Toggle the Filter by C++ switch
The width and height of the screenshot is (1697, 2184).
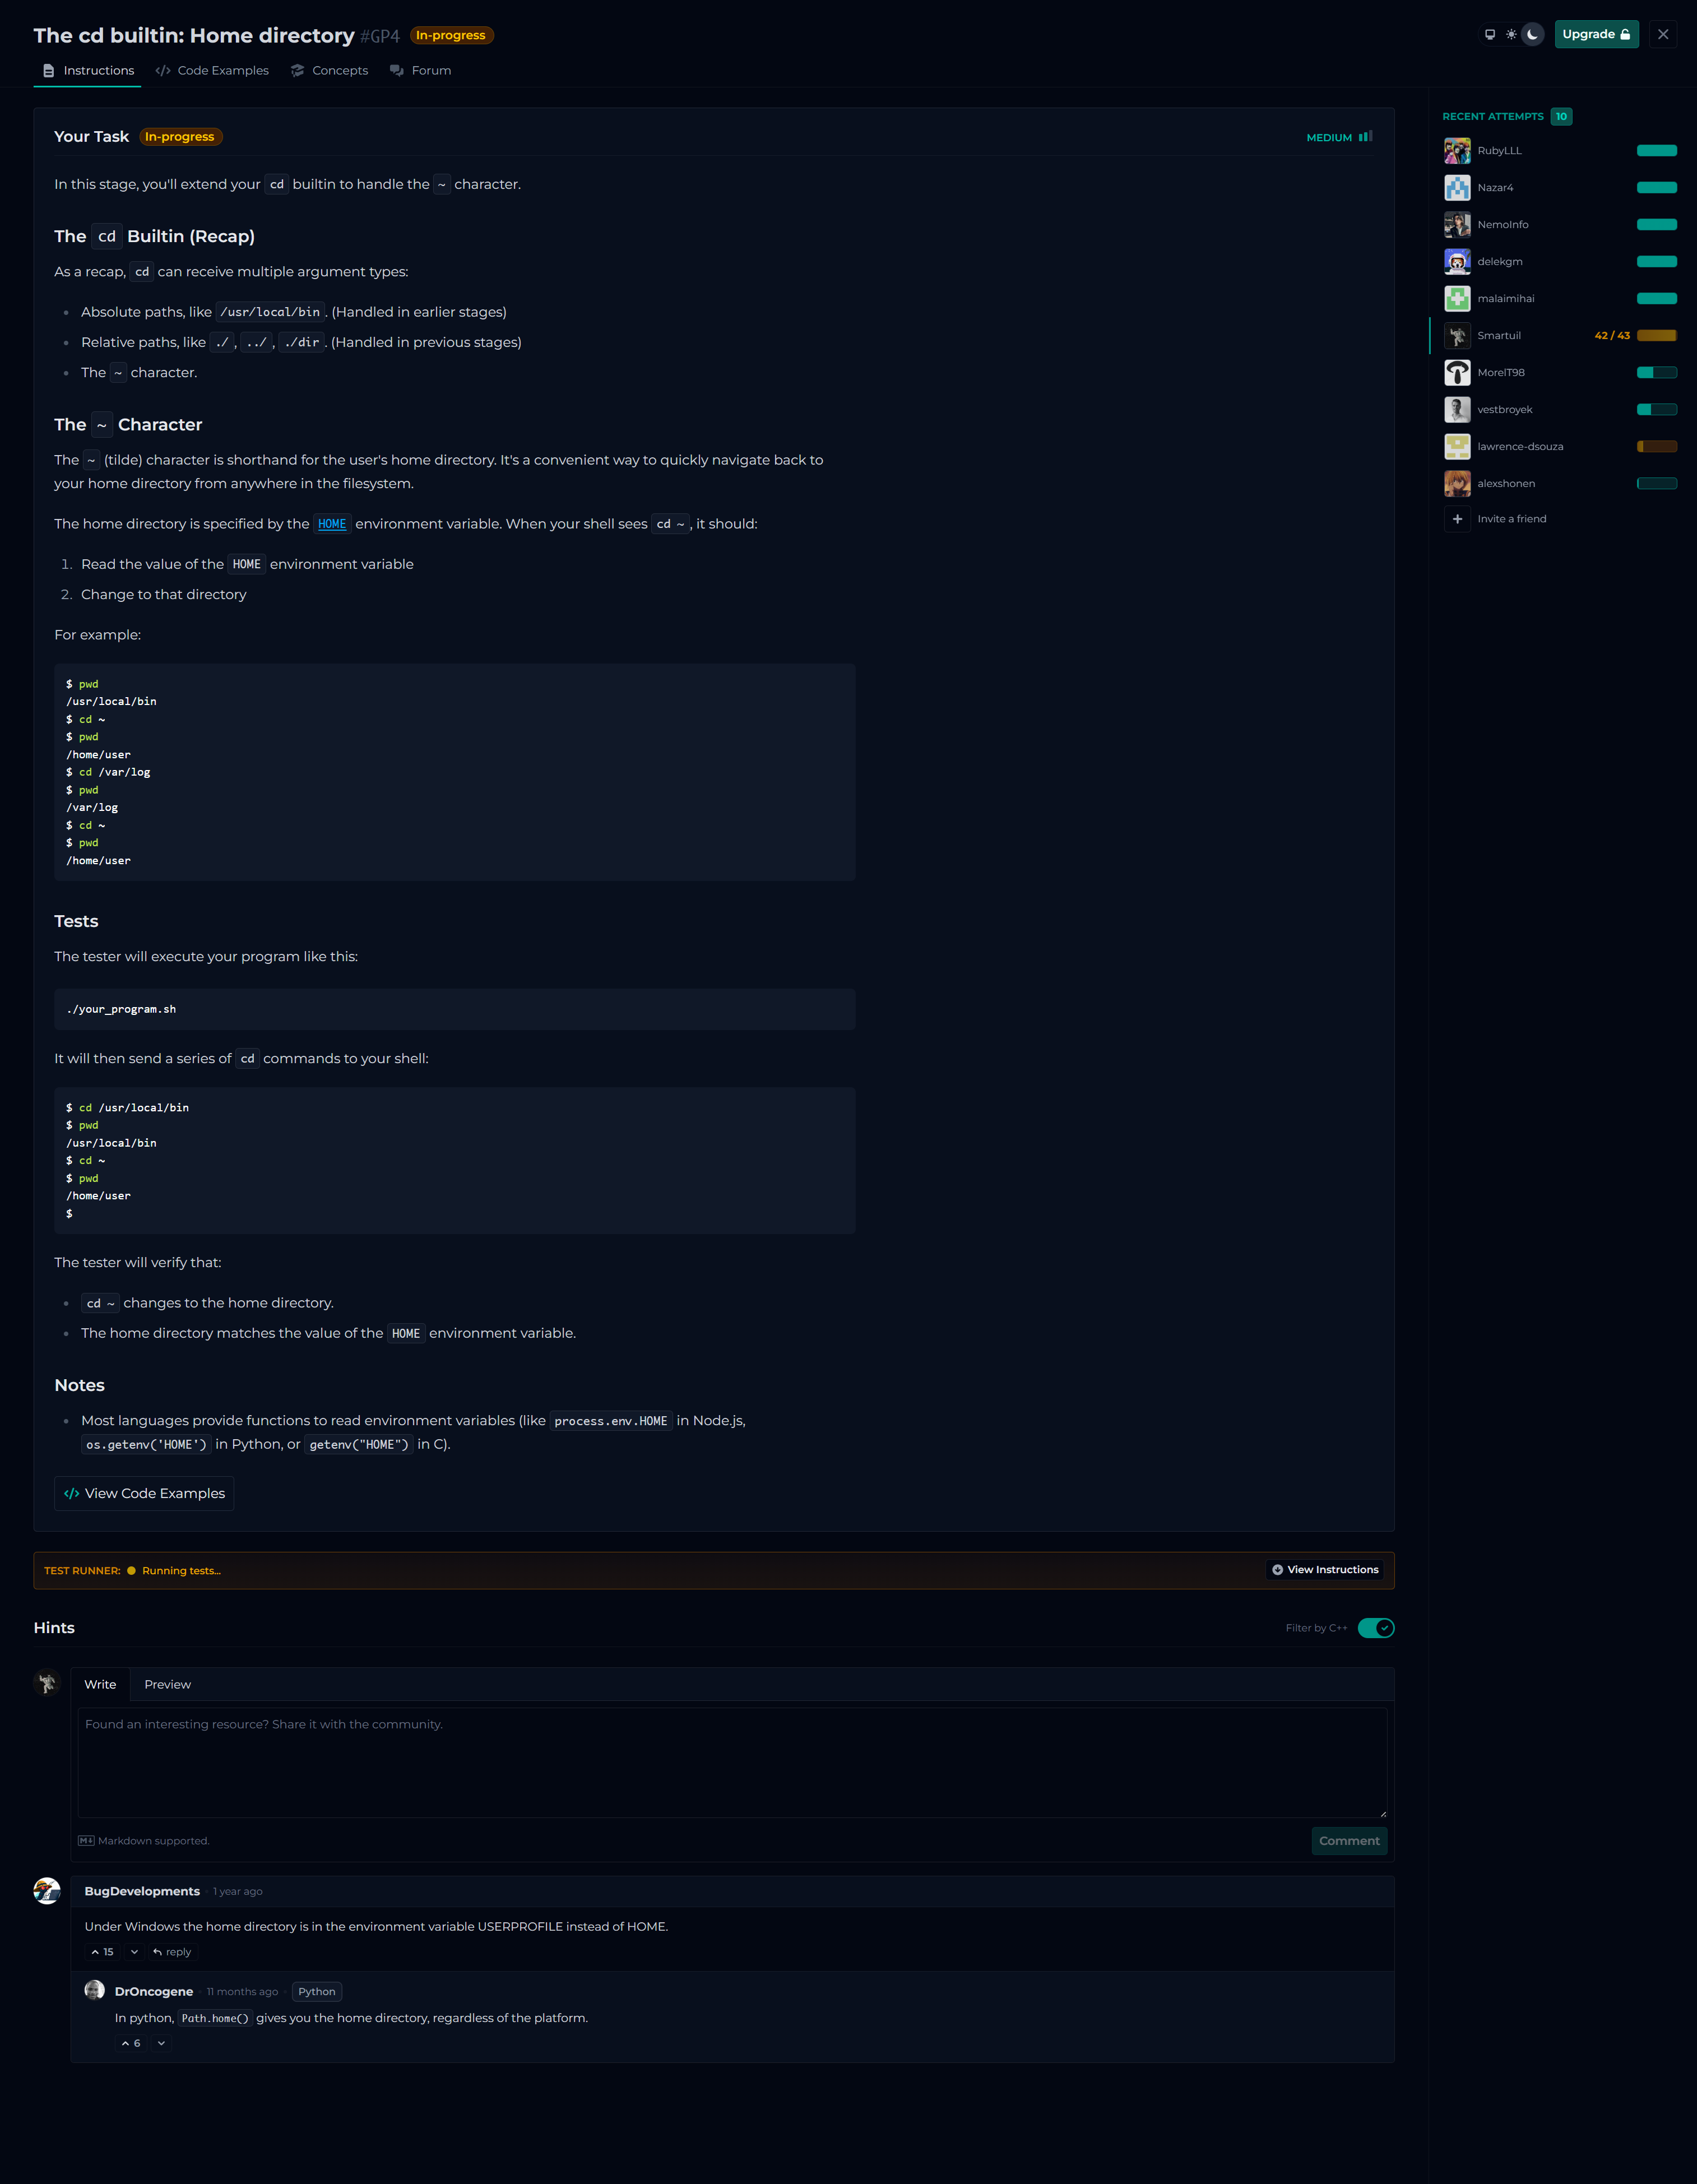pos(1375,1628)
